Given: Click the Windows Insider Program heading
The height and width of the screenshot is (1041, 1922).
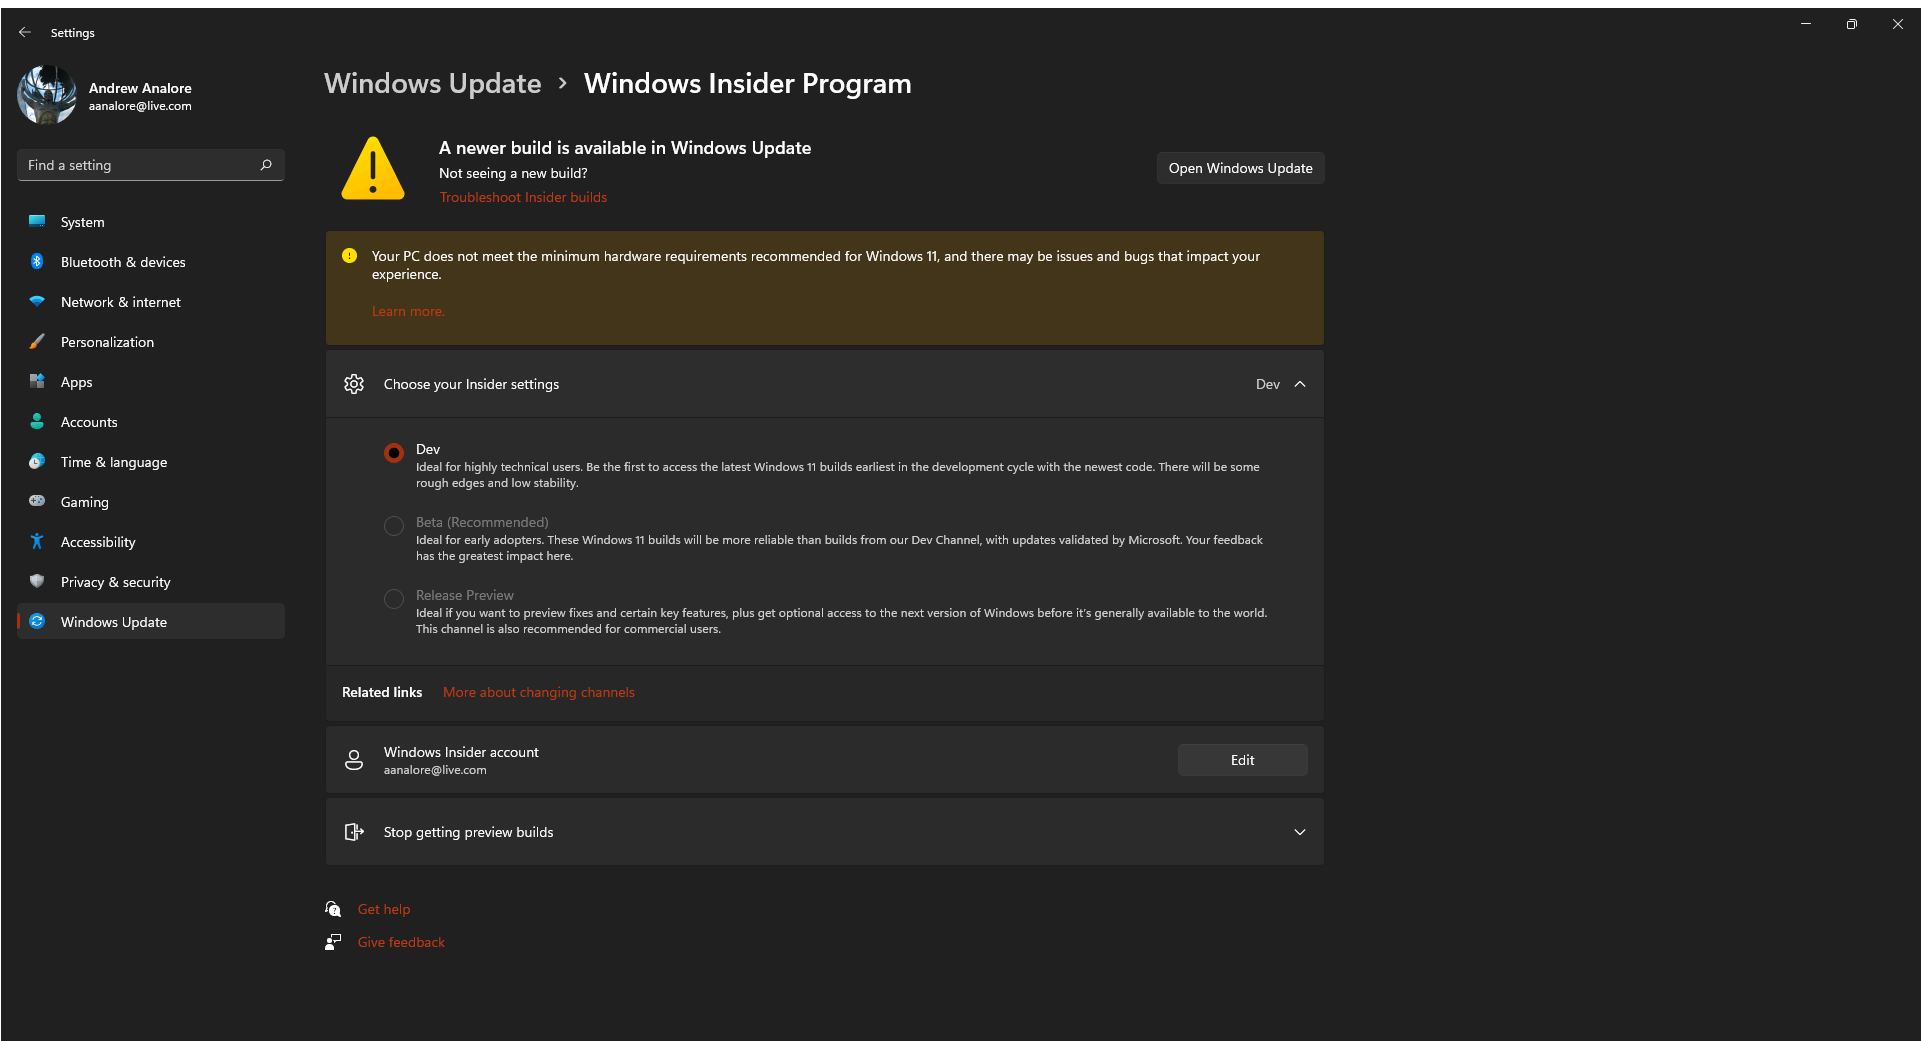Looking at the screenshot, I should pos(748,83).
